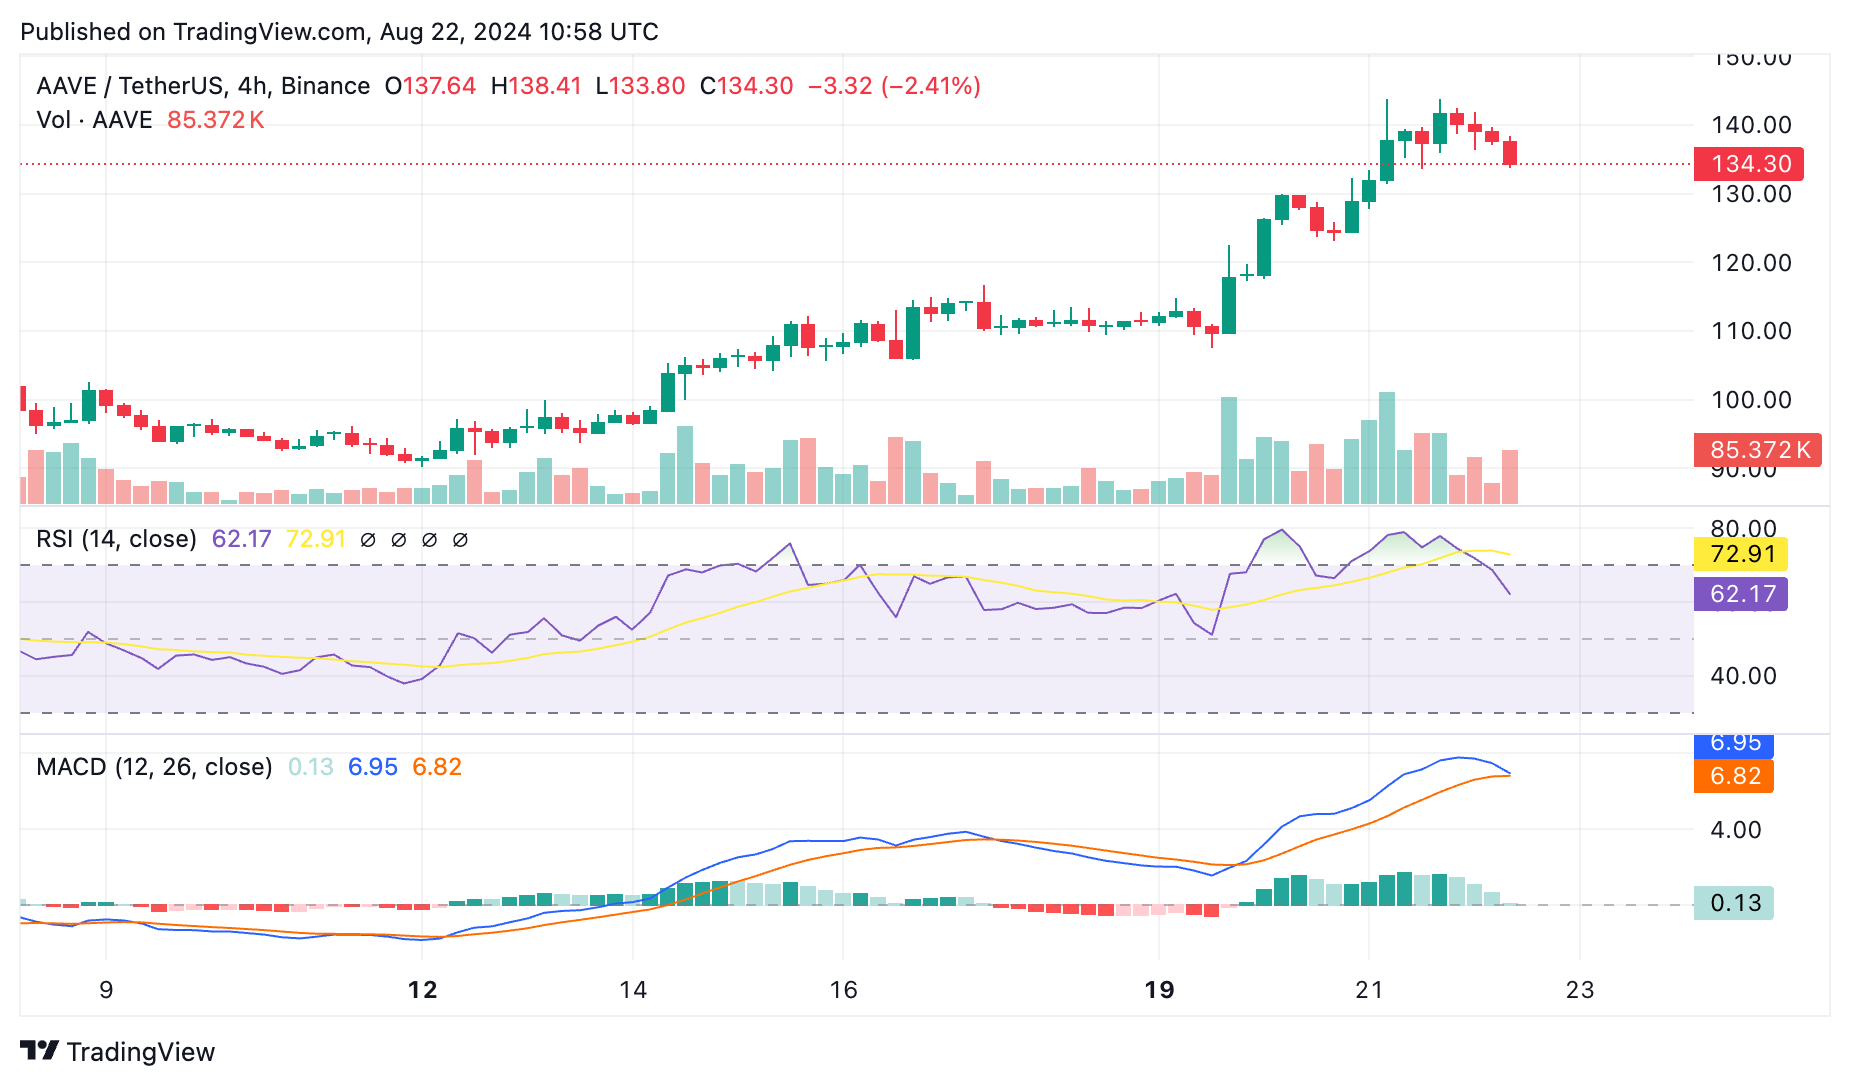
Task: Click the bold date label 19 on time axis
Action: click(x=1159, y=990)
